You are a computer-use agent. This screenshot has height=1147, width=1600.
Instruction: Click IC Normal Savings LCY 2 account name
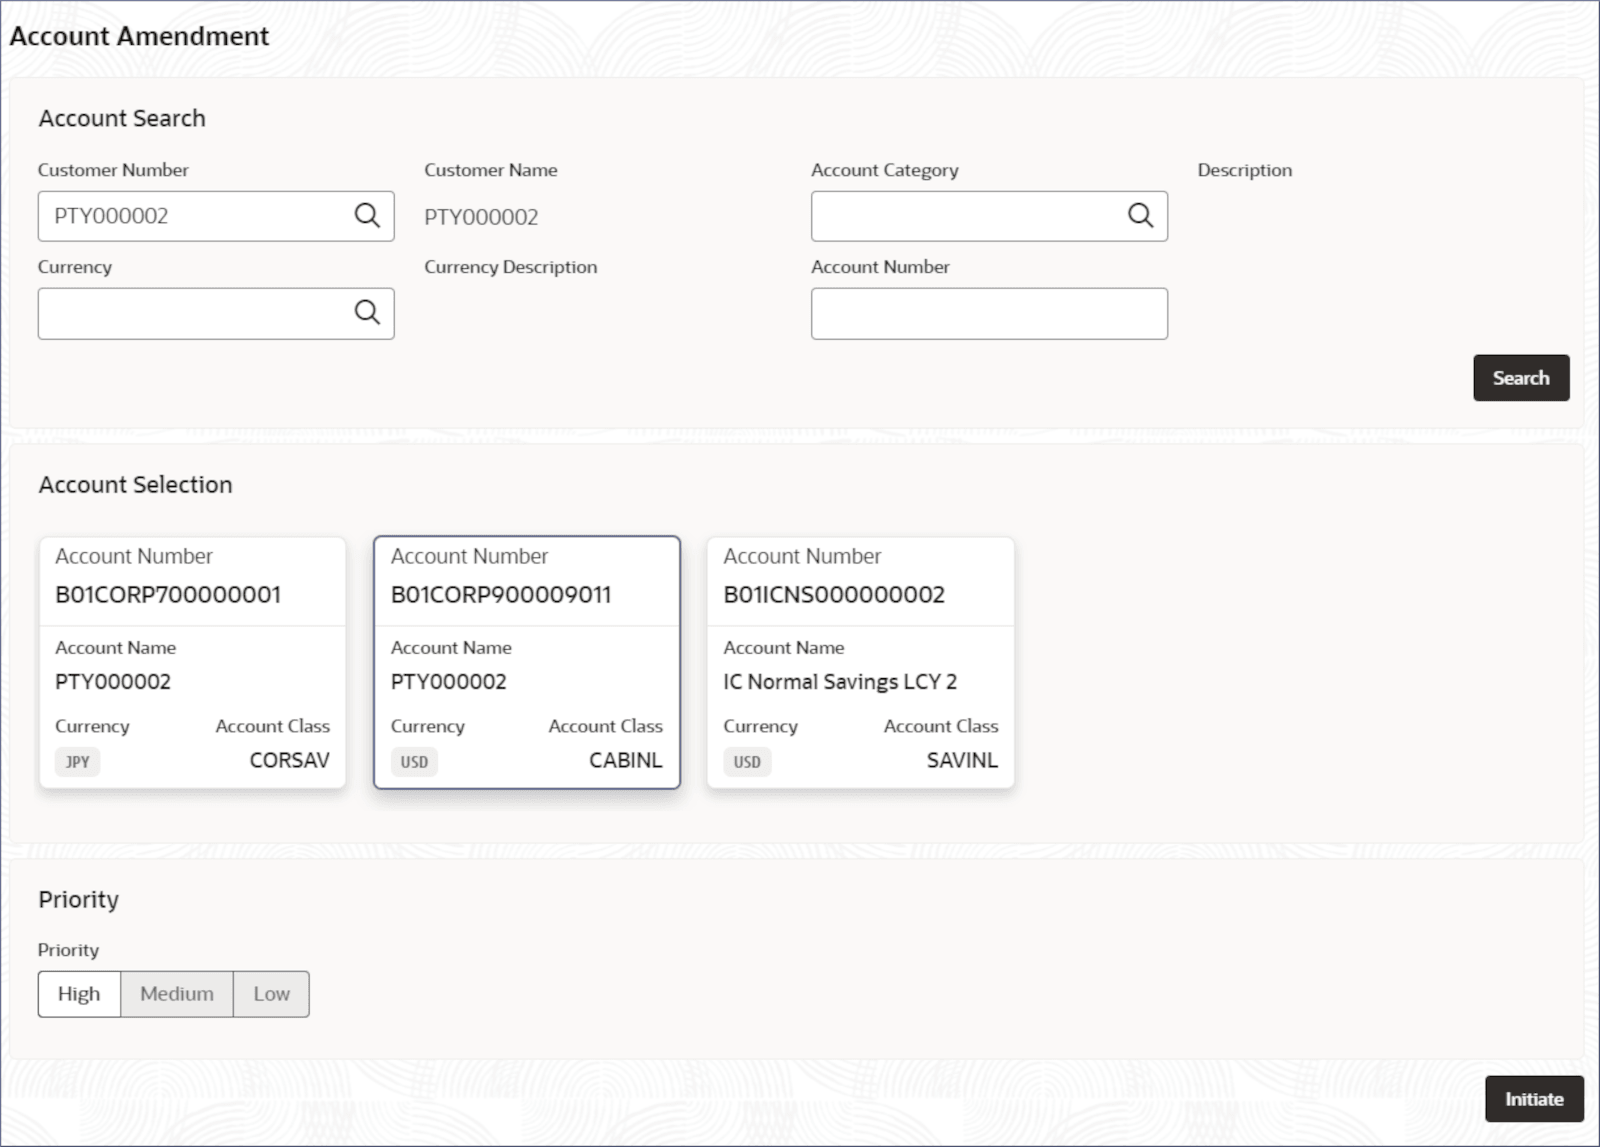tap(840, 682)
